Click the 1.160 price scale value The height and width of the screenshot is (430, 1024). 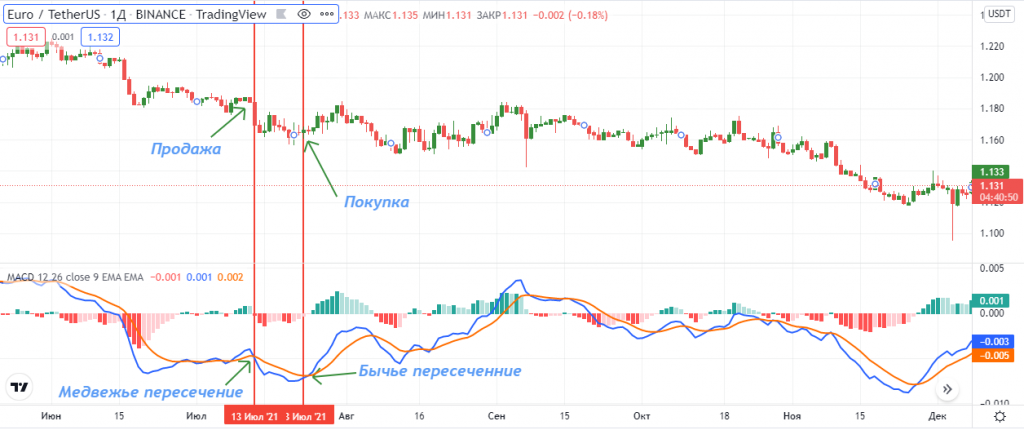pyautogui.click(x=990, y=140)
